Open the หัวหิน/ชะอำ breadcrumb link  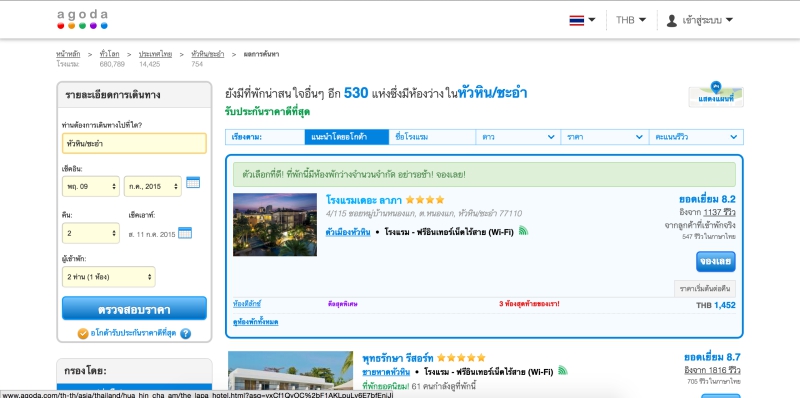point(208,54)
